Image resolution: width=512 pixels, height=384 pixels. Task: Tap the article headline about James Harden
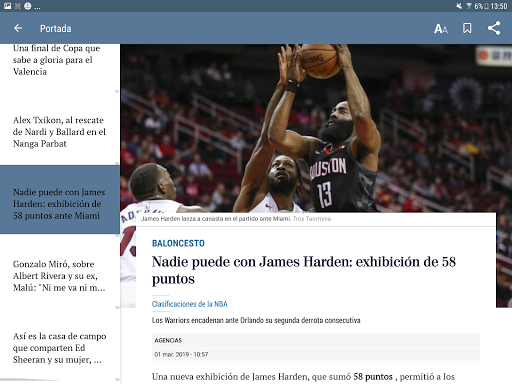click(x=304, y=270)
